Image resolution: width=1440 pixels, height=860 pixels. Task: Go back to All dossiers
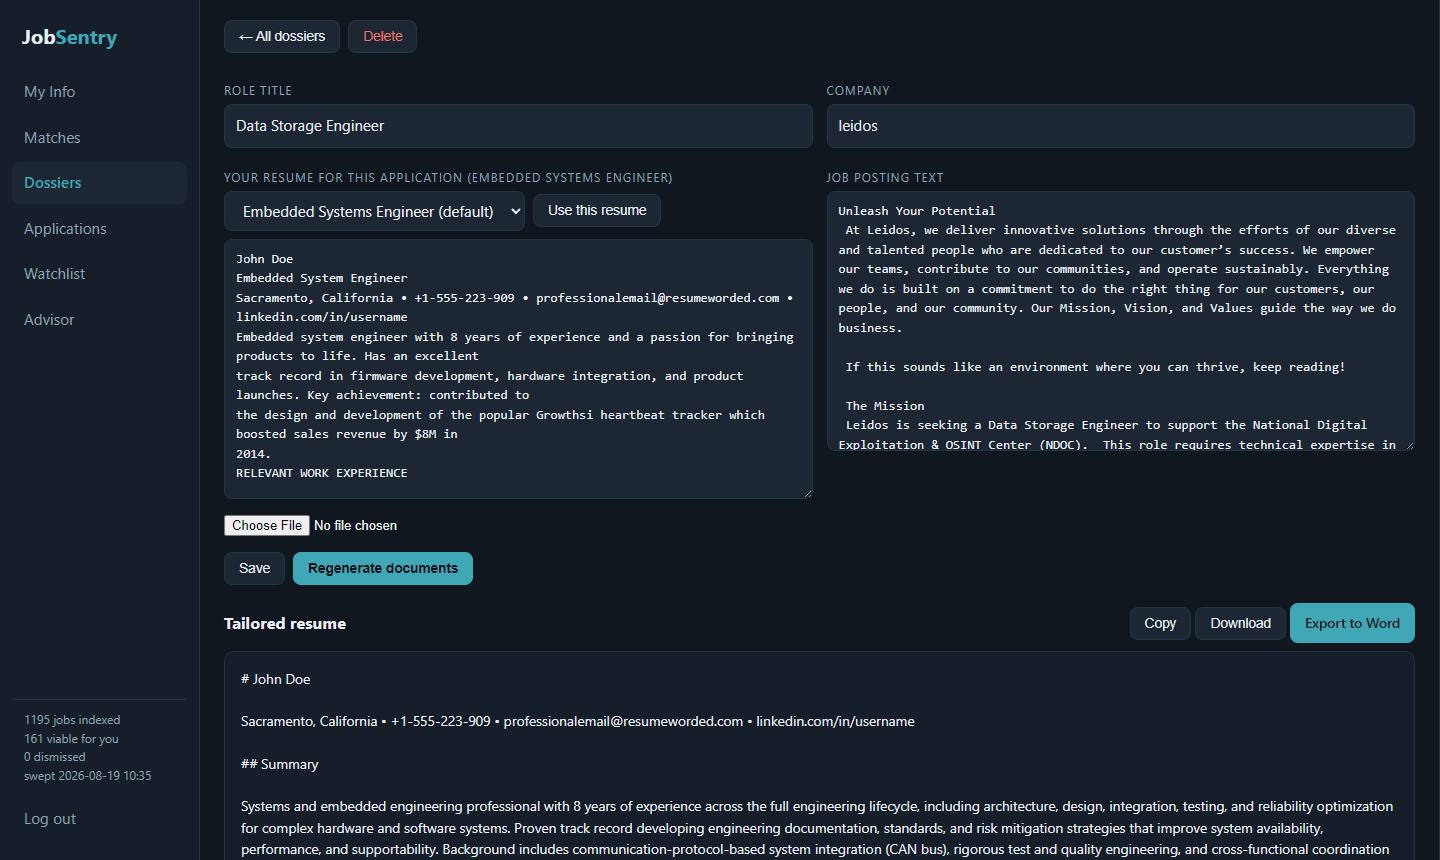282,36
